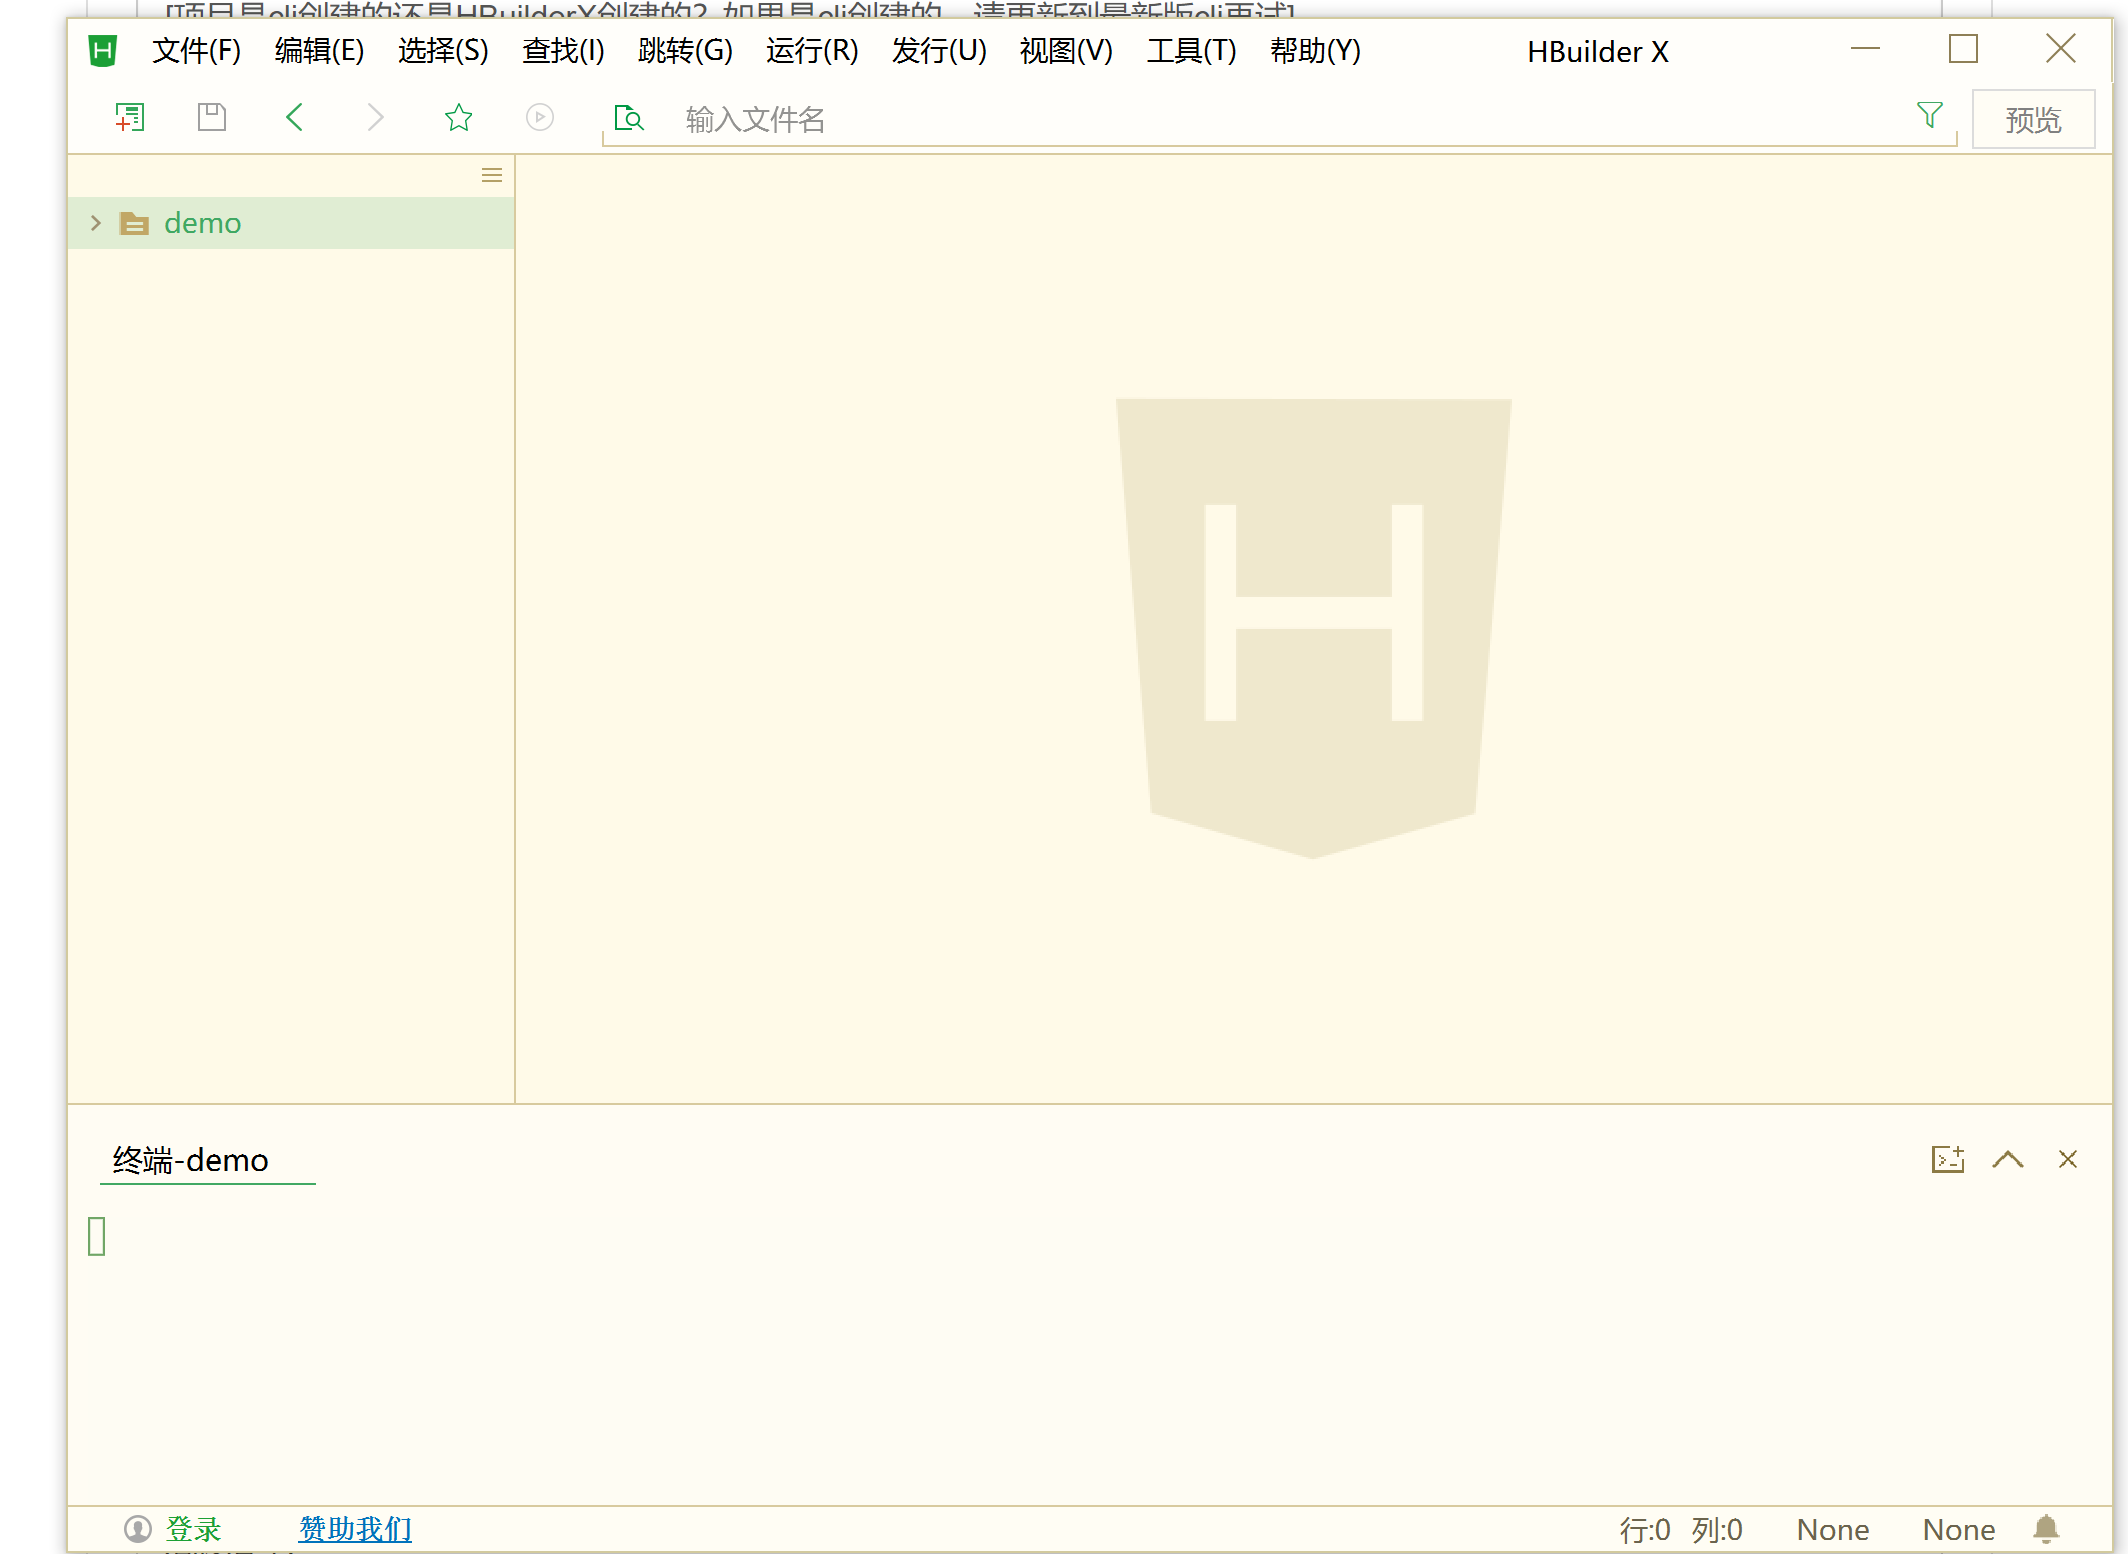Click the 登录 login link
The height and width of the screenshot is (1554, 2128).
(x=193, y=1529)
